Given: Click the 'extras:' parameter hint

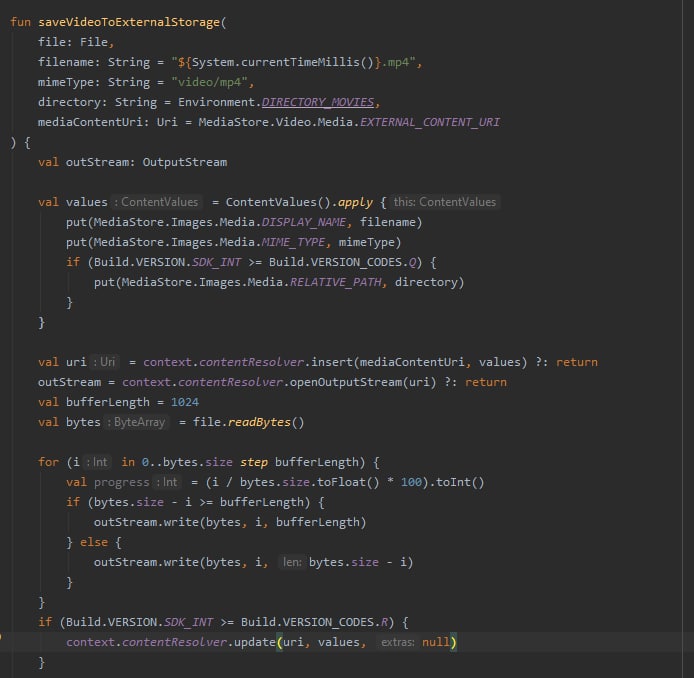Looking at the screenshot, I should coord(397,642).
